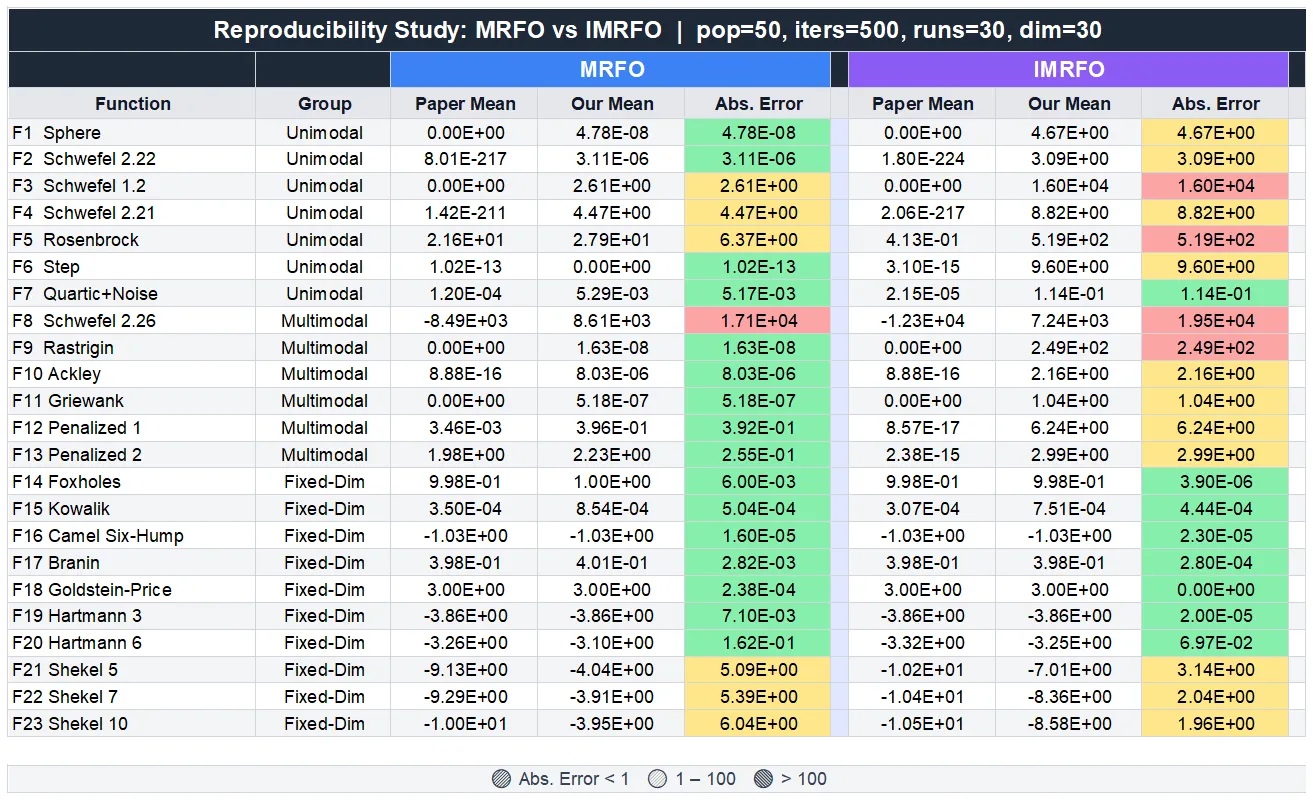Screen dimensions: 1313x802
Task: Click Paper Mean header under MRFO
Action: click(465, 104)
